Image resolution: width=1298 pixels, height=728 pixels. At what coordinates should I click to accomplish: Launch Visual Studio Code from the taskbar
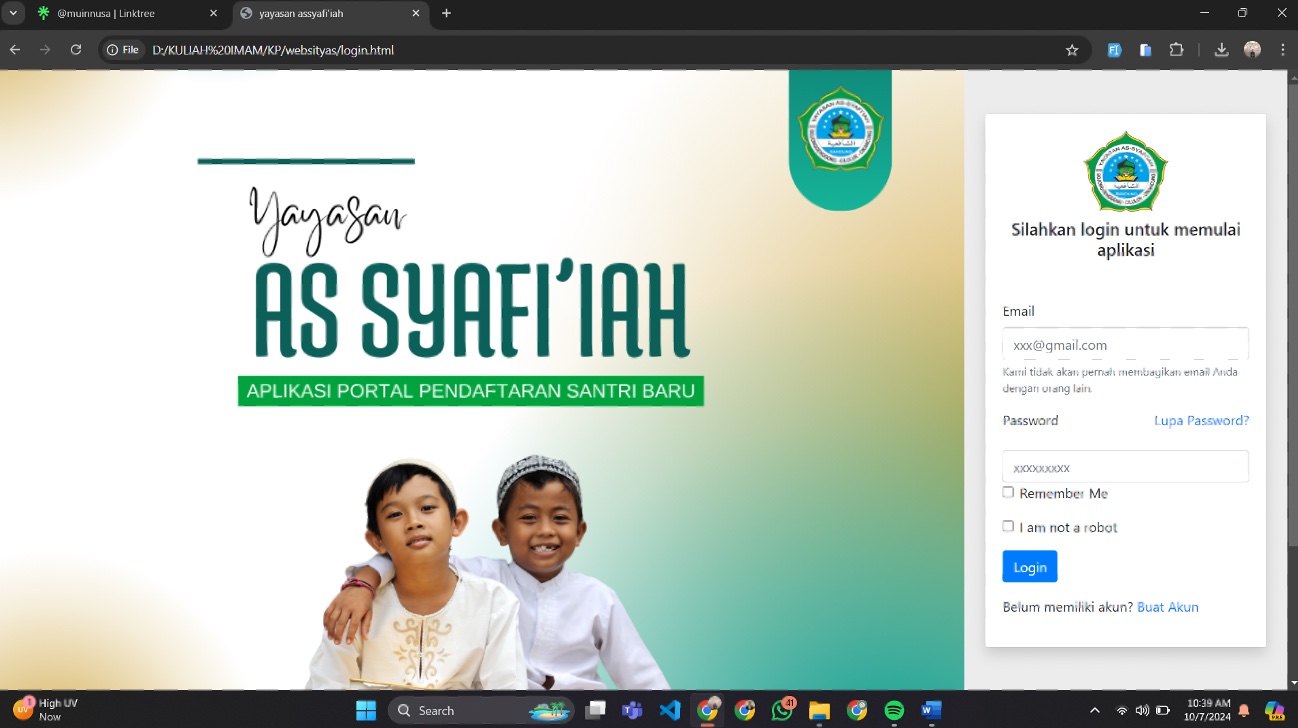670,711
